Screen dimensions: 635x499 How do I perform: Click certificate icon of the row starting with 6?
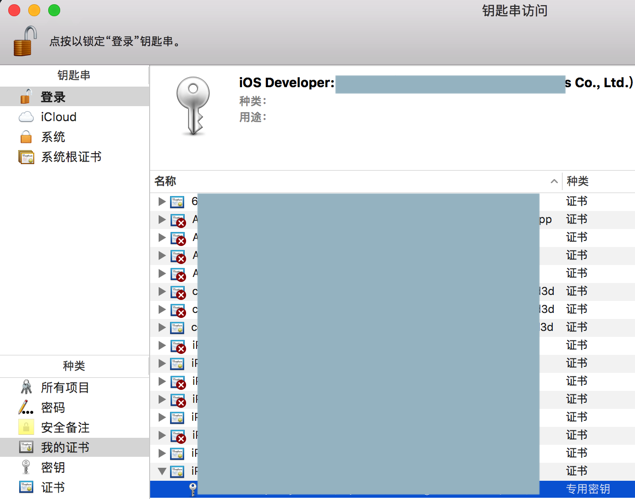(x=177, y=201)
